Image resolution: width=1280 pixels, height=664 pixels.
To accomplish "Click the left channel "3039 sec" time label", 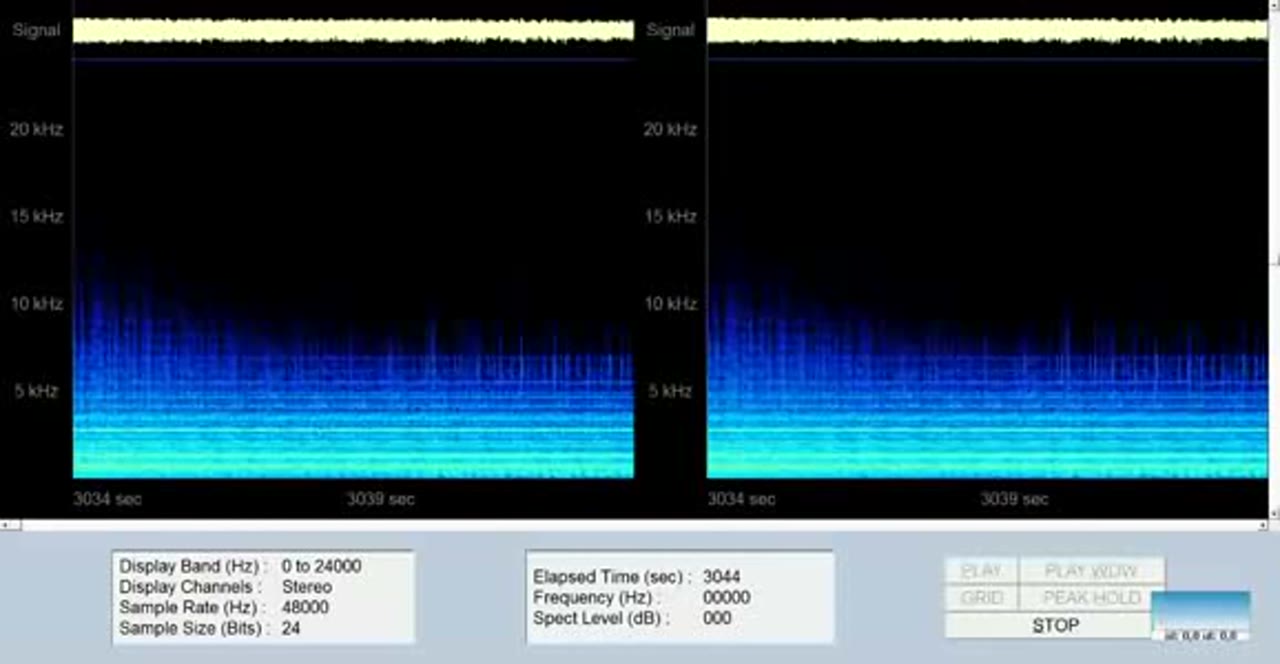I will (x=380, y=499).
